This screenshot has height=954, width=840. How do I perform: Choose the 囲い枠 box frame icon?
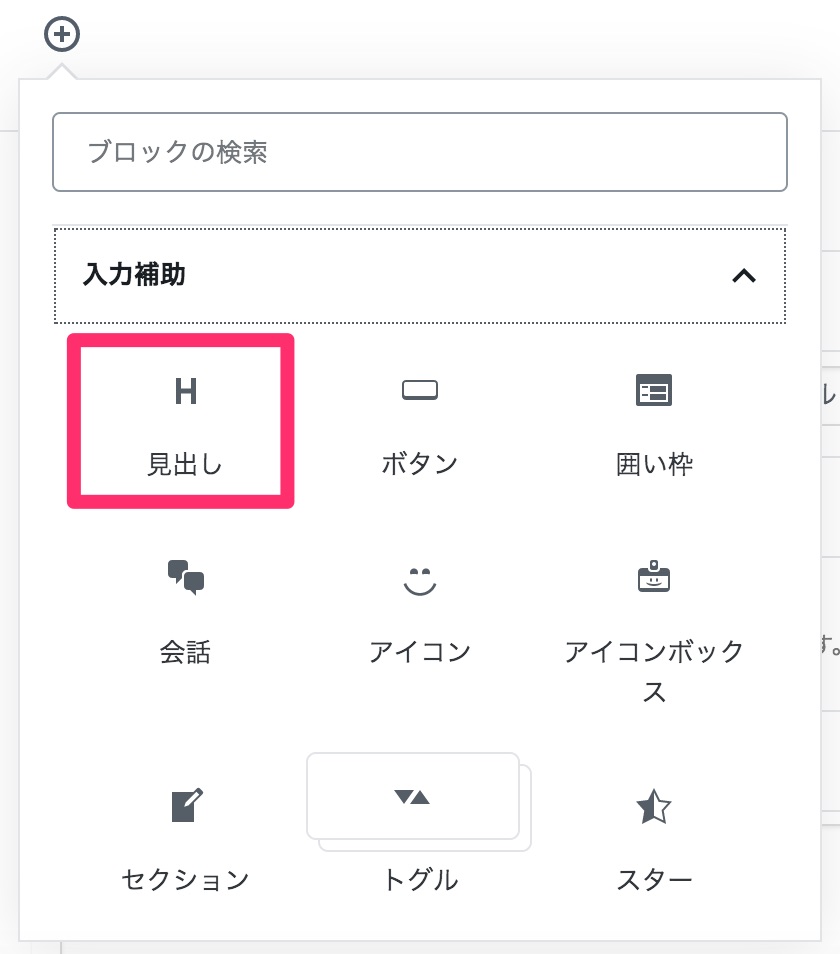[x=654, y=391]
